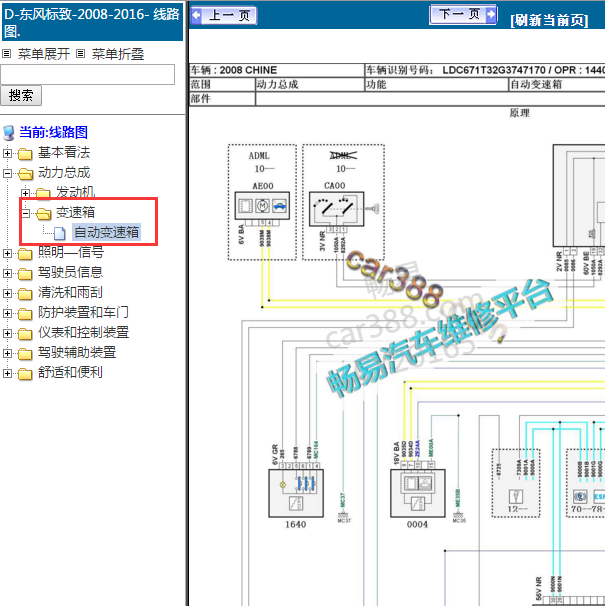Click the 舒适和便利 folder icon

point(25,374)
